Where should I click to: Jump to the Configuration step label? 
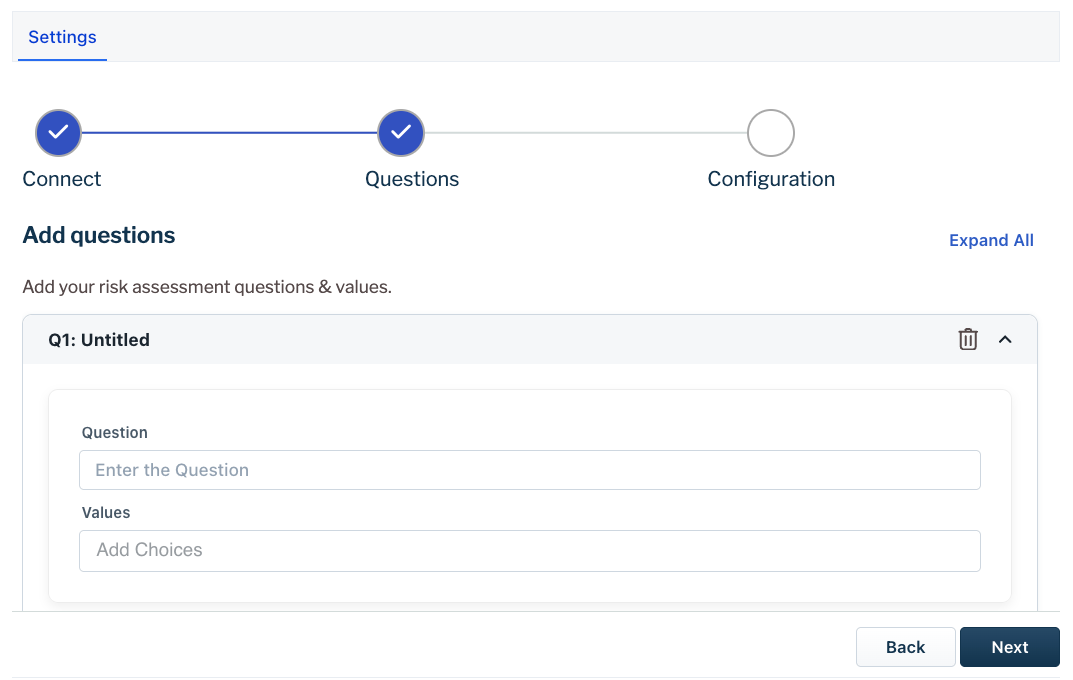pos(771,179)
